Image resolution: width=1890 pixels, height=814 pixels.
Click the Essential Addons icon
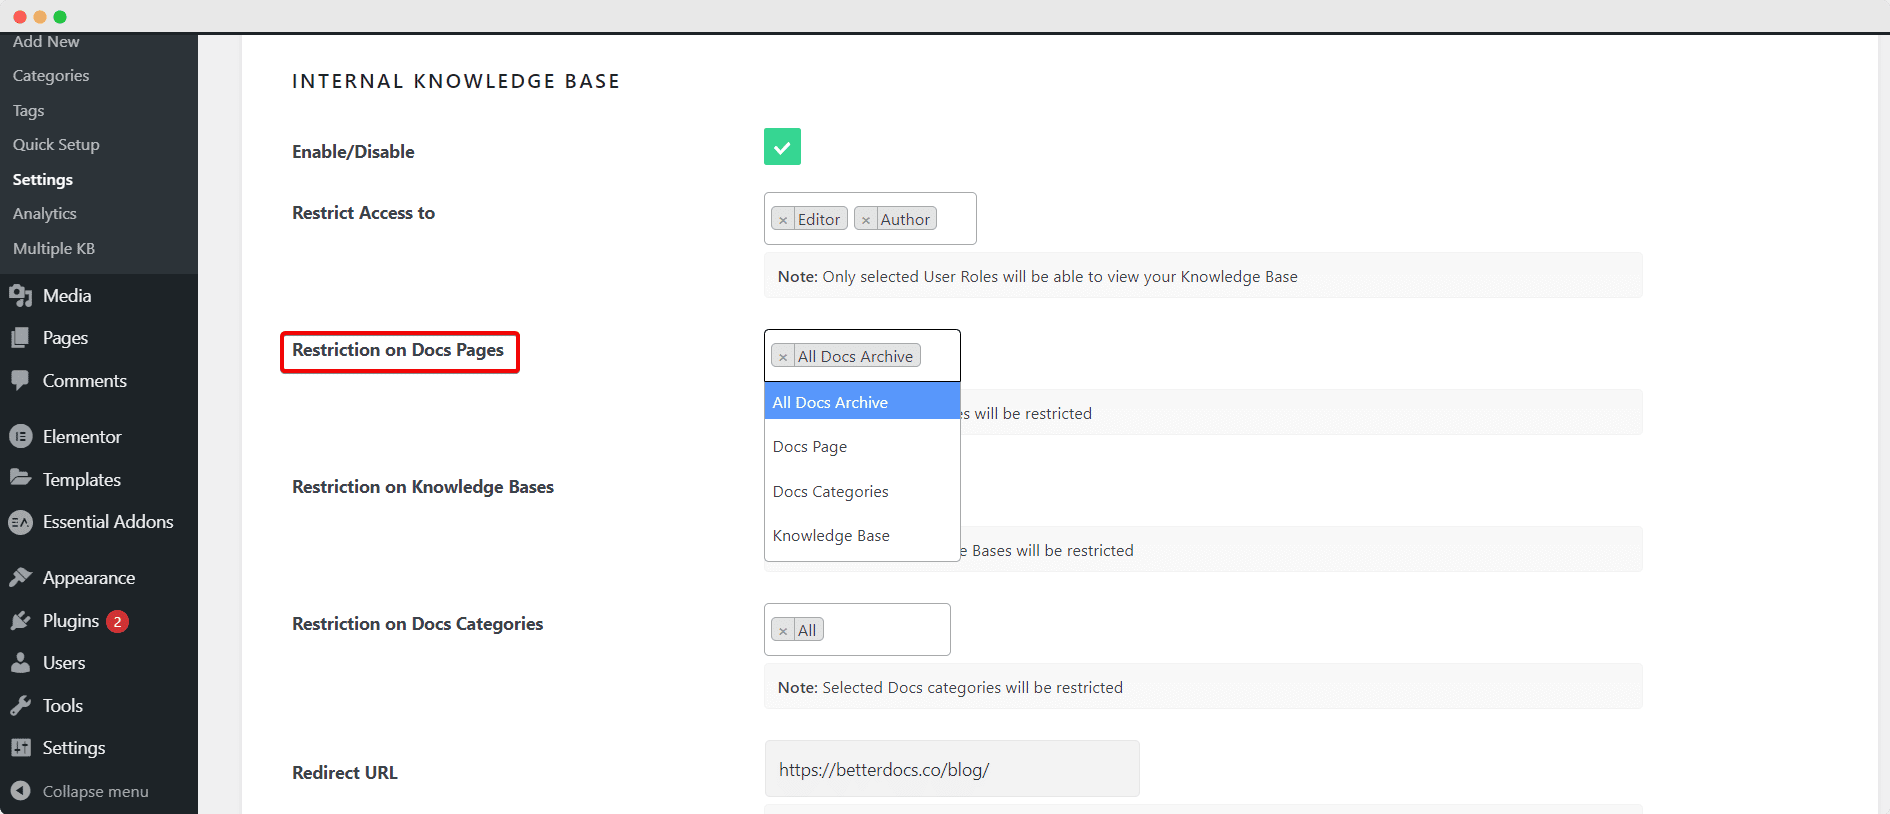click(x=20, y=522)
